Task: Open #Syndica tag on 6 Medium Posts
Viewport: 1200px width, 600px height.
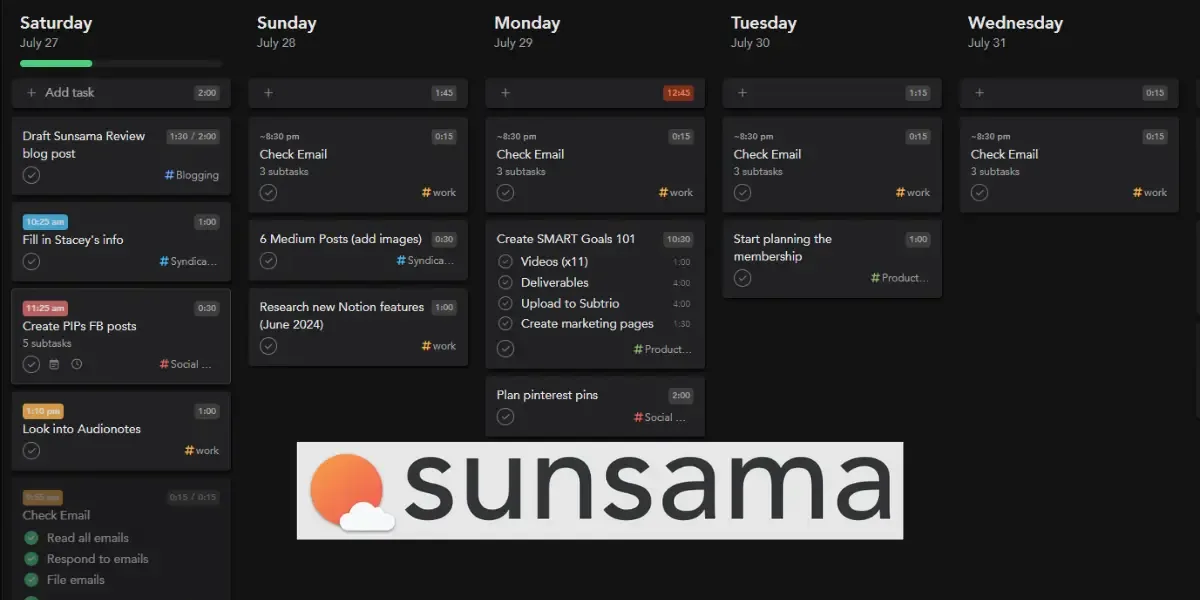Action: pos(425,261)
